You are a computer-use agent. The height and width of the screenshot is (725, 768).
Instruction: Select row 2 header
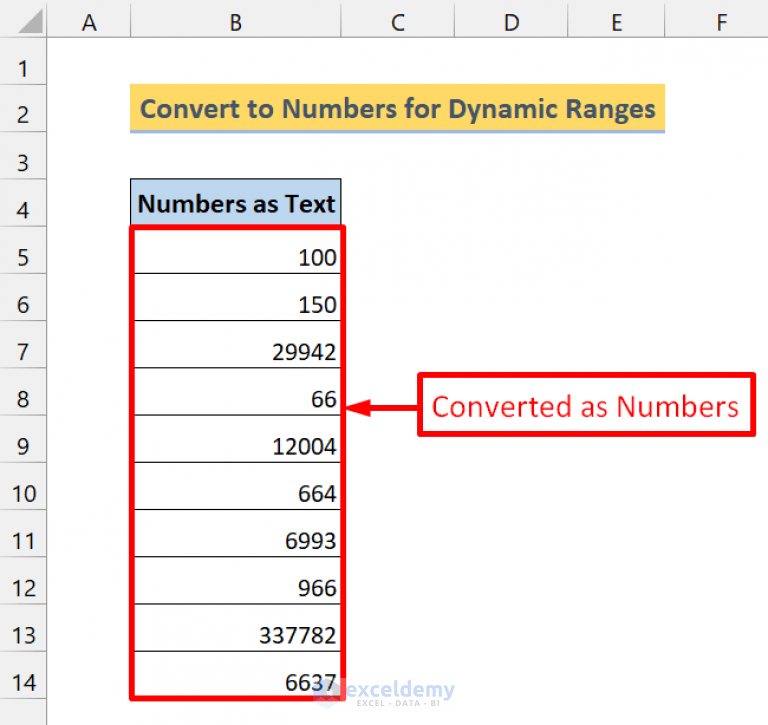[x=23, y=109]
